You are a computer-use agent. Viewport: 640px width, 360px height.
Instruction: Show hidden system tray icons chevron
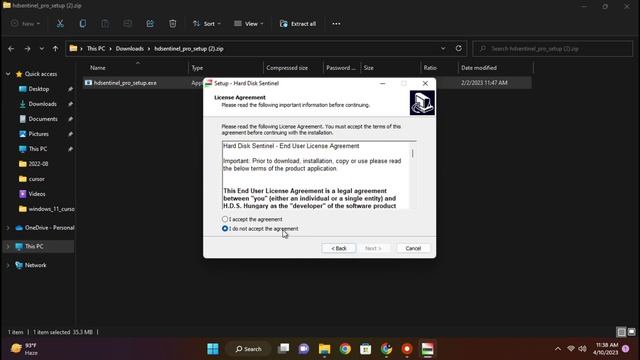click(x=558, y=349)
